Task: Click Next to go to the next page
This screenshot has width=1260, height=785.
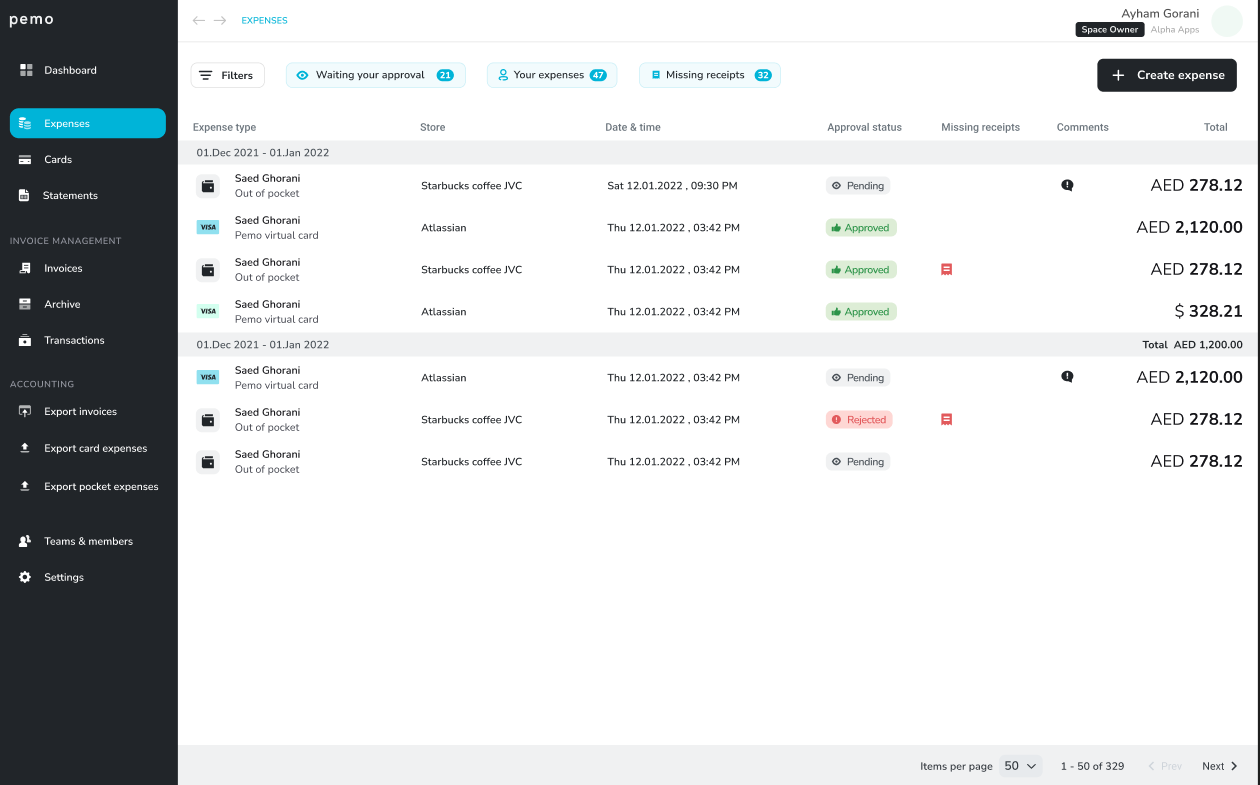Action: (1219, 765)
